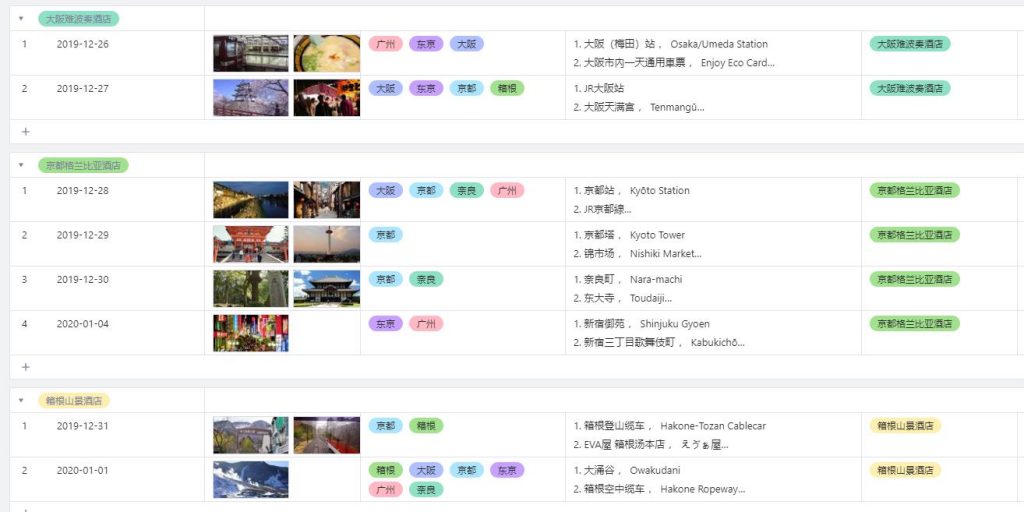
Task: Click the 京都格兰比亚酒店 group header label
Action: [84, 165]
